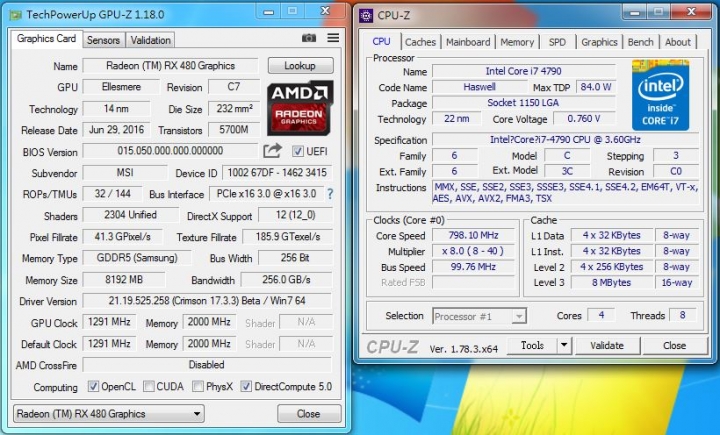Toggle the DirectCompute 5.0 checkbox
Screen dimensions: 720x435
click(246, 386)
